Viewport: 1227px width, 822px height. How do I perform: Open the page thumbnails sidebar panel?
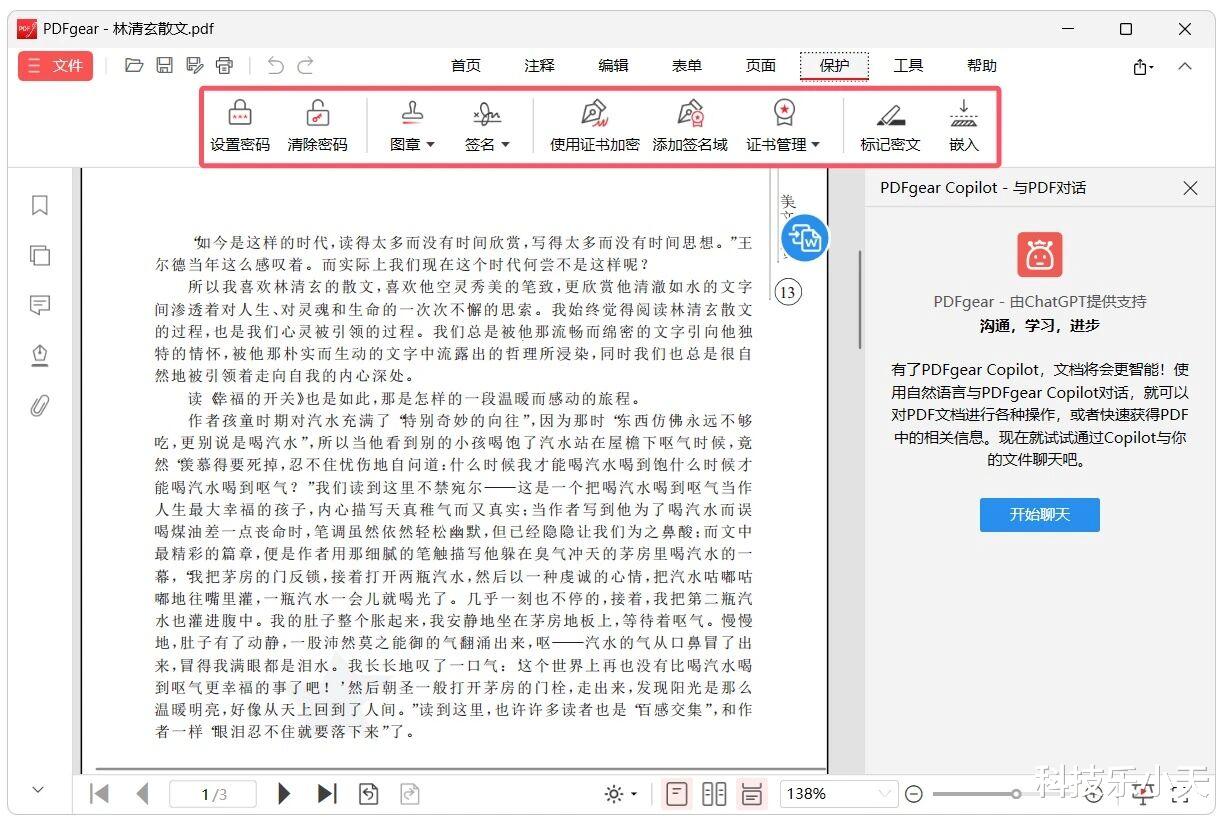pyautogui.click(x=40, y=255)
